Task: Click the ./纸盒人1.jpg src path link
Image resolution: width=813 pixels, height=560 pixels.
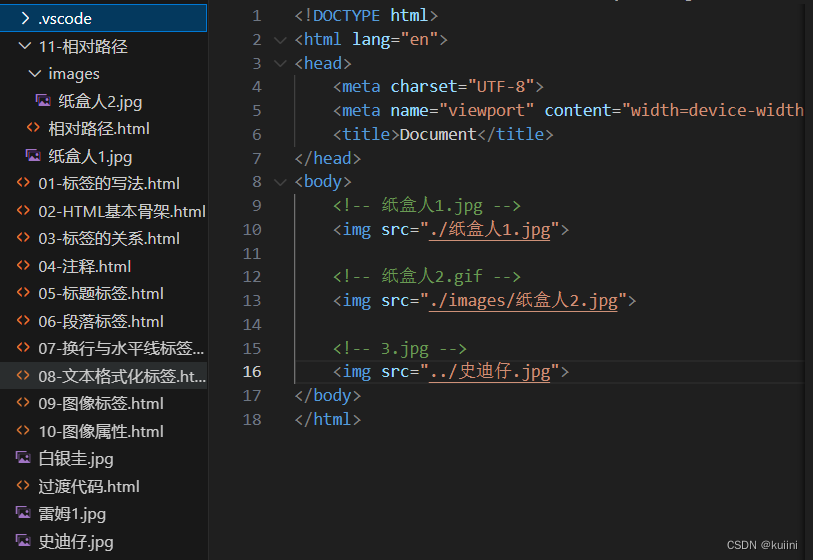Action: coord(490,230)
